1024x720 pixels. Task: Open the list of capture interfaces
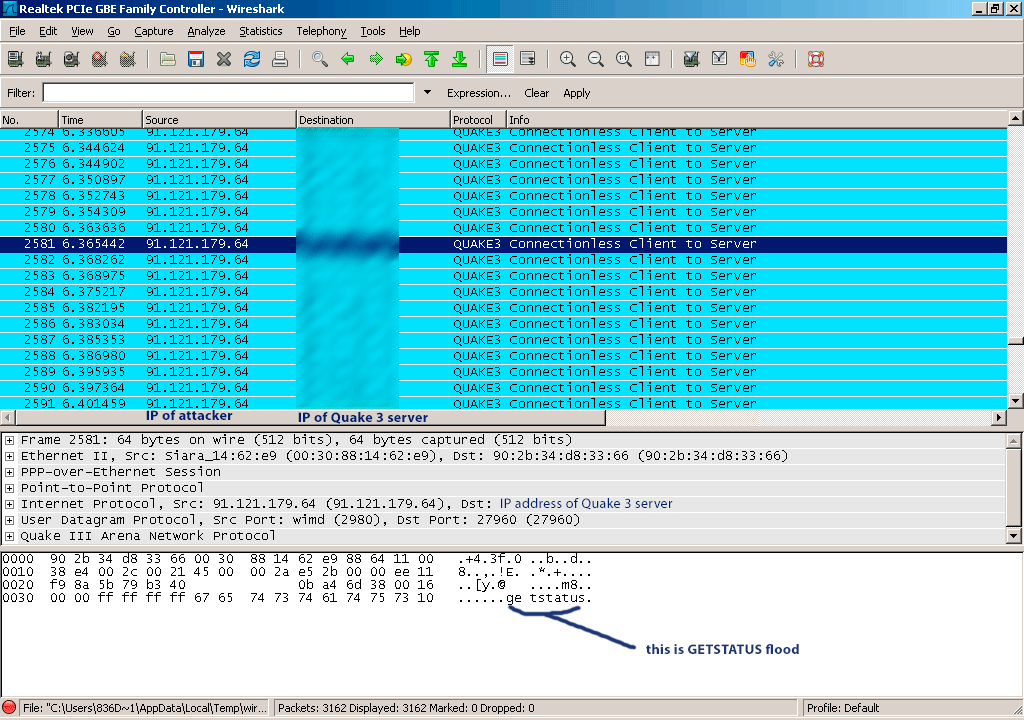coord(16,59)
